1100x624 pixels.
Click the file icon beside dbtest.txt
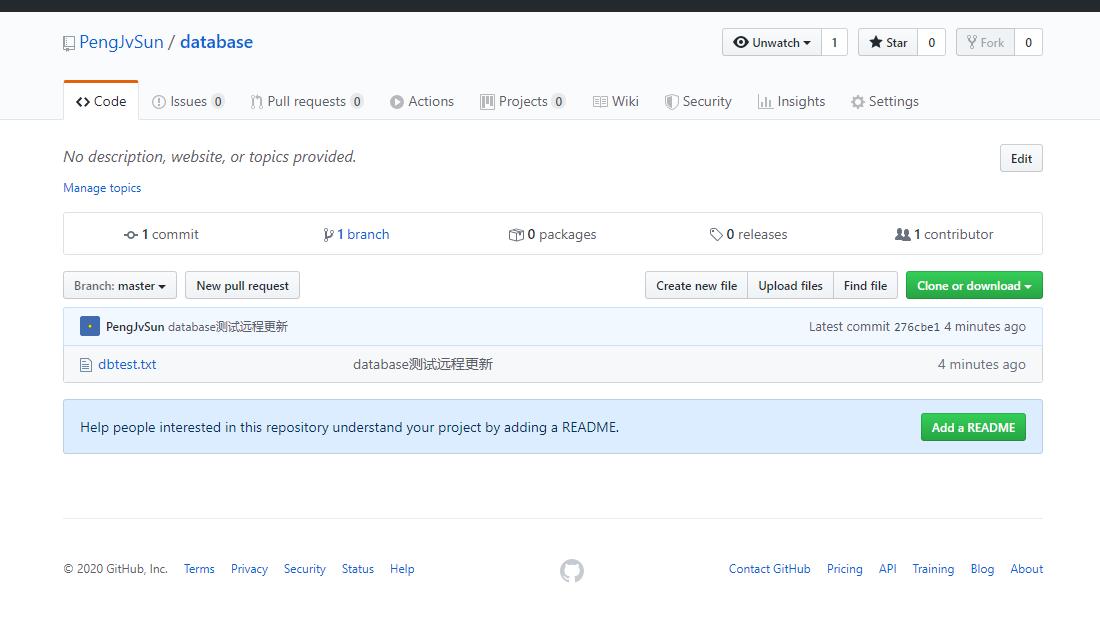coord(85,364)
